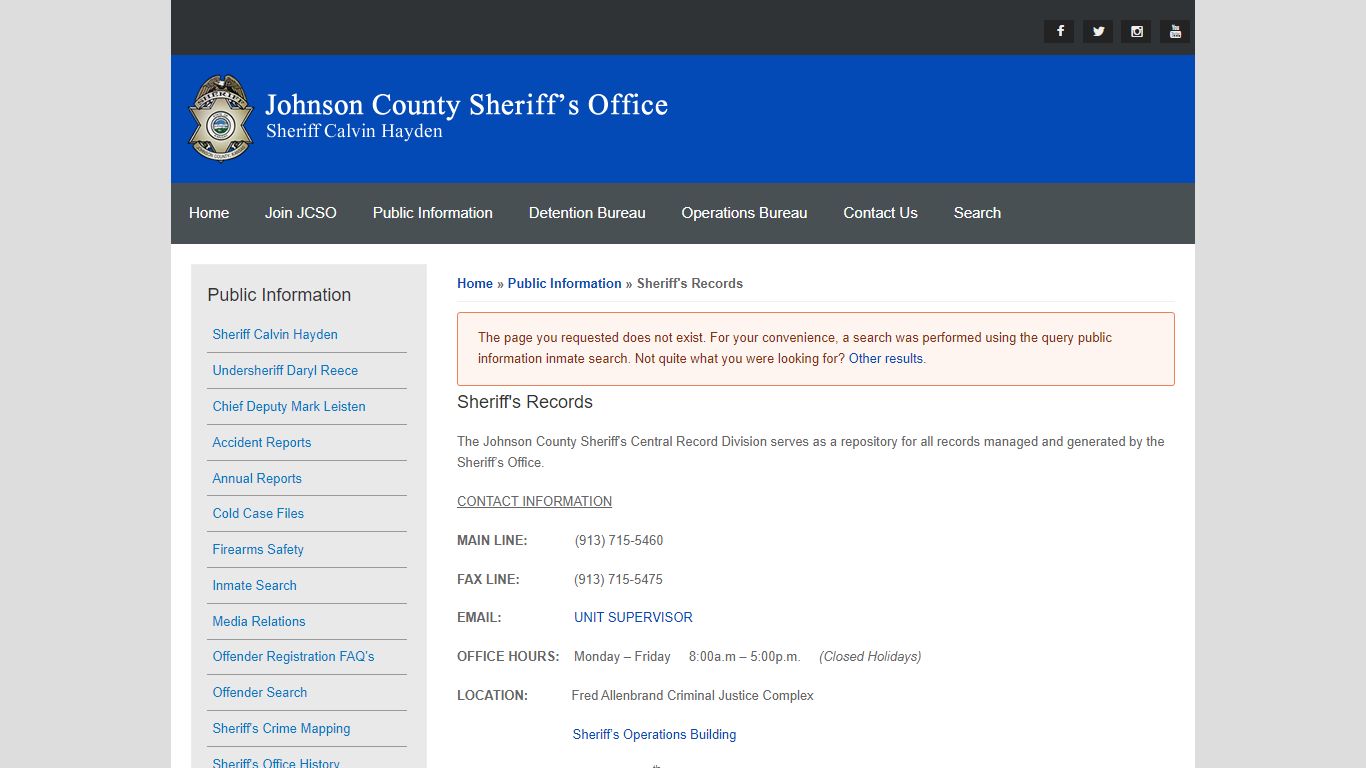1366x768 pixels.
Task: Open the Facebook social icon
Action: pos(1059,31)
